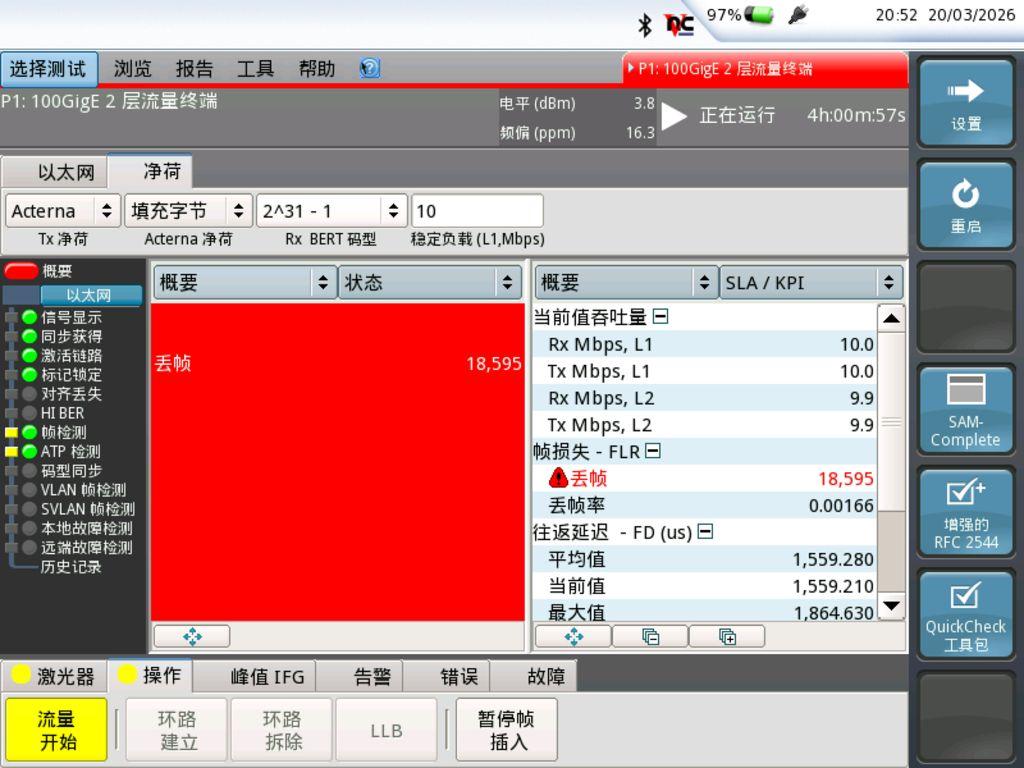The width and height of the screenshot is (1024, 768).
Task: Switch to the 以太网 tab
Action: [x=66, y=172]
